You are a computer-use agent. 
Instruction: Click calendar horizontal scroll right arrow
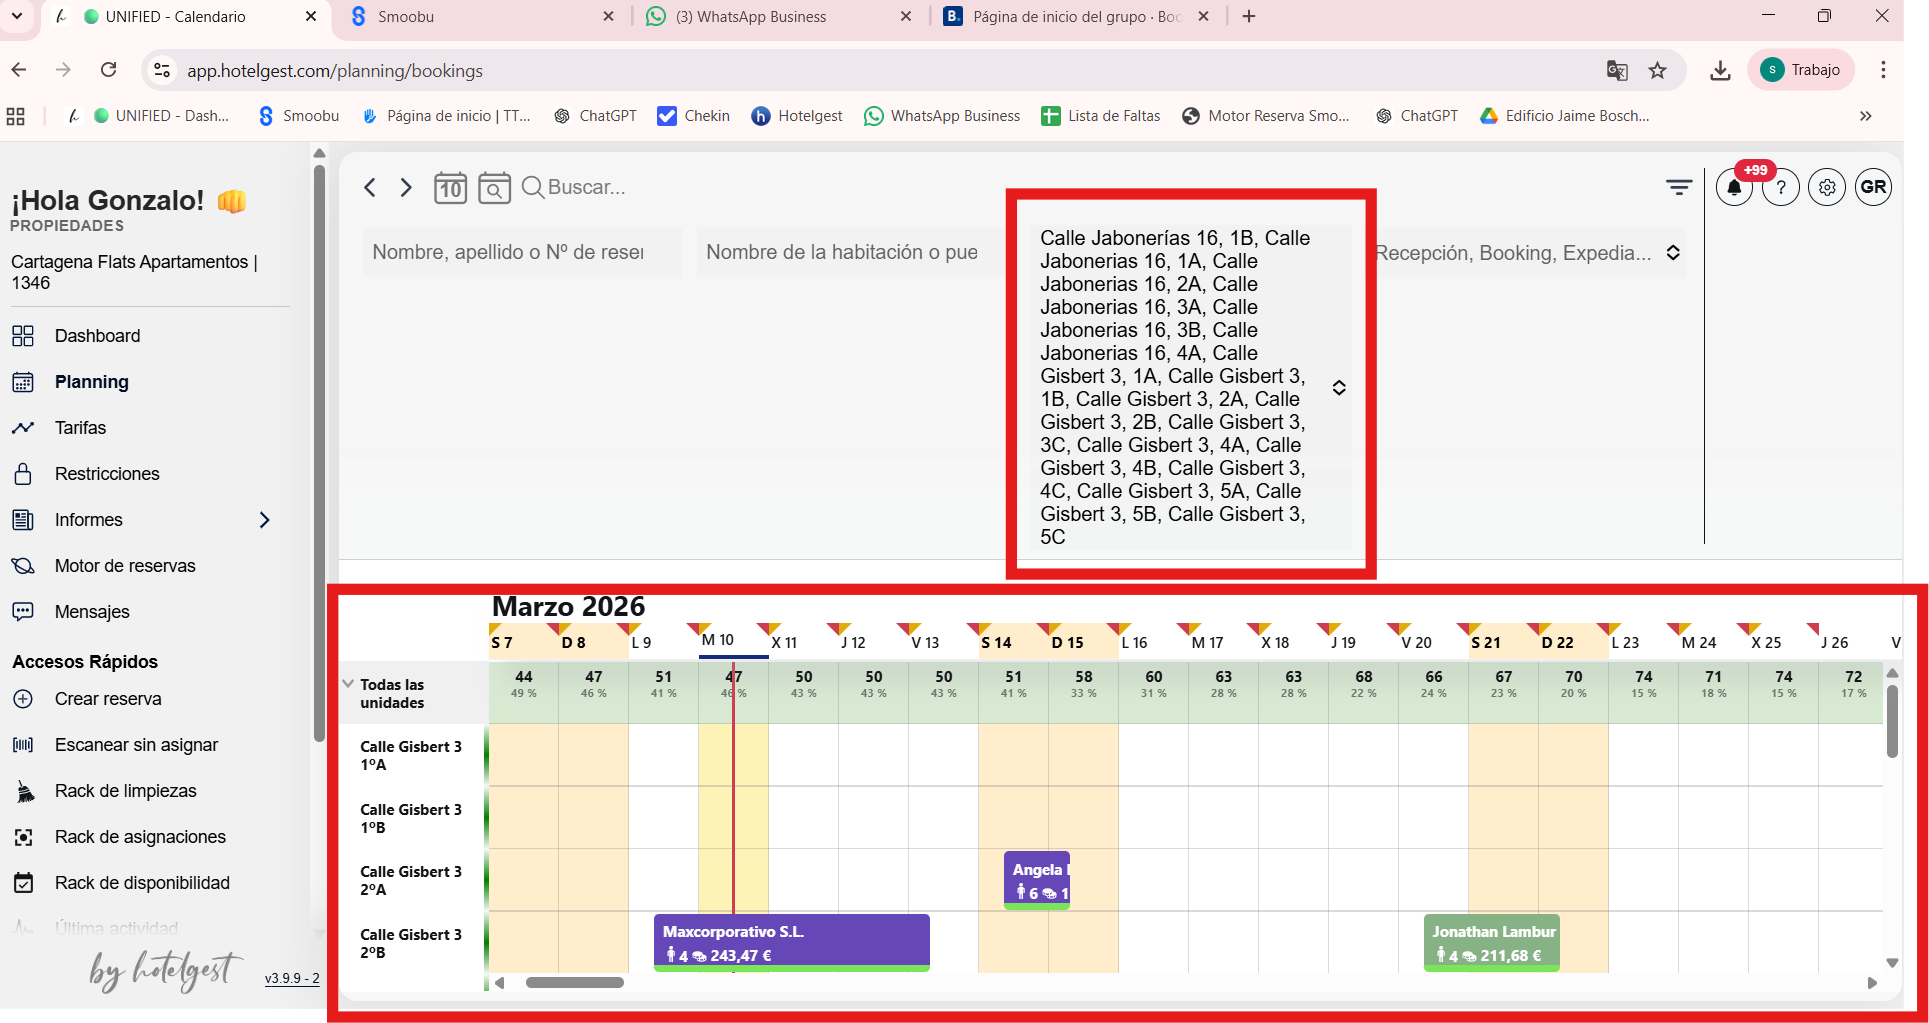1872,983
